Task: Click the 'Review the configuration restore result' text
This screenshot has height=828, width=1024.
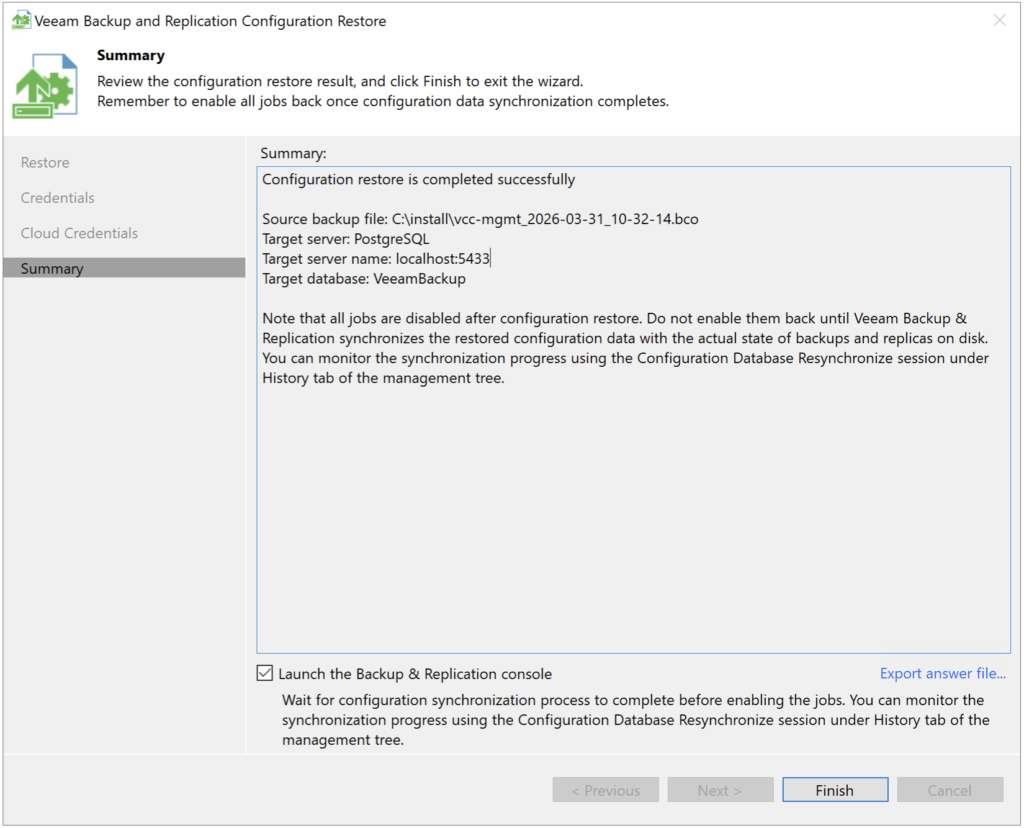Action: 340,81
